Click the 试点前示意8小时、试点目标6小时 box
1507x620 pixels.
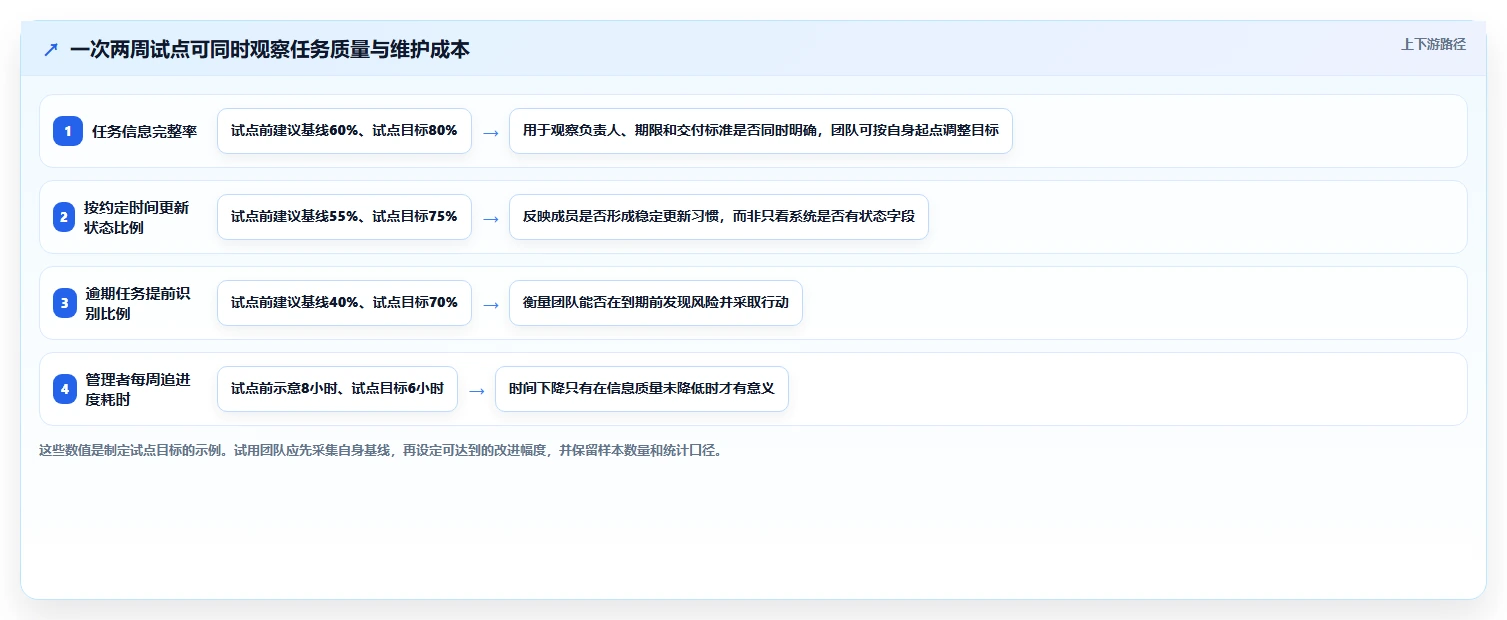(337, 389)
